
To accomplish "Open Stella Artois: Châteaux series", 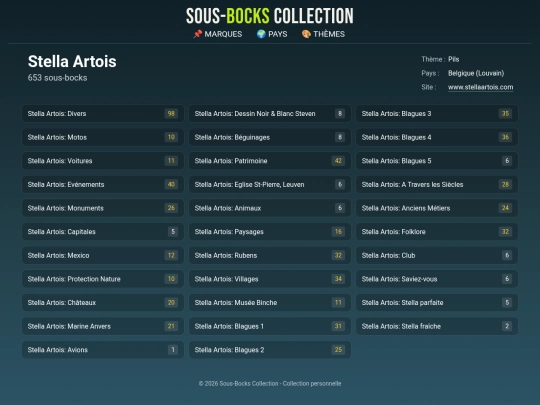I will pos(103,303).
